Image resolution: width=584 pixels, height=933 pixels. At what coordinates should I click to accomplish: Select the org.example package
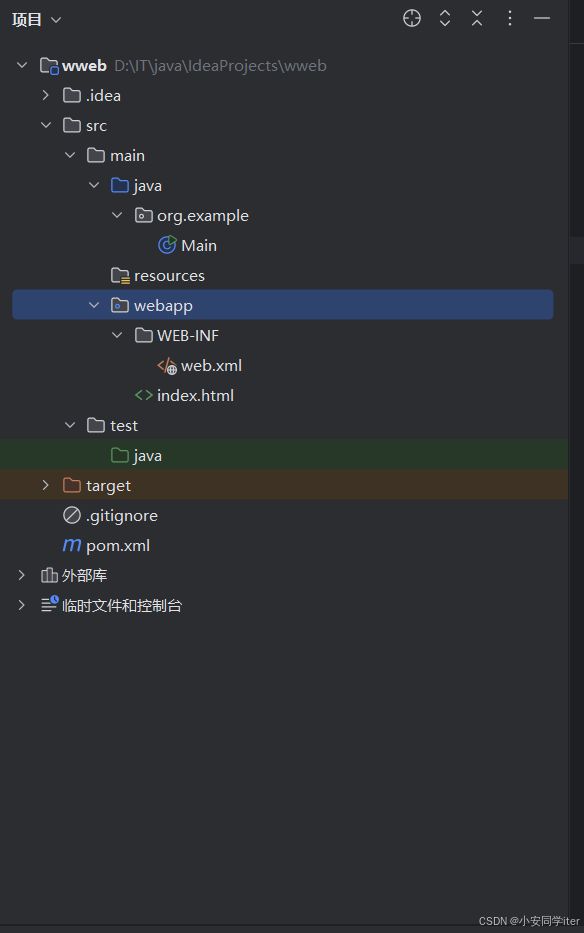(192, 215)
